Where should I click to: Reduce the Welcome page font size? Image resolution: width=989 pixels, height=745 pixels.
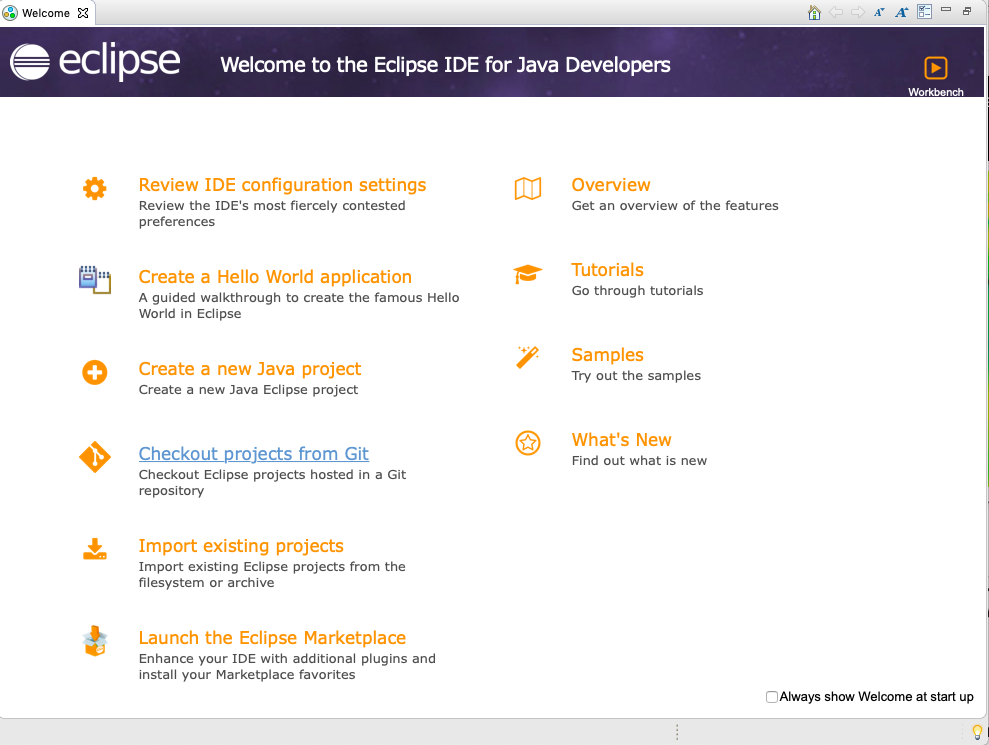879,12
